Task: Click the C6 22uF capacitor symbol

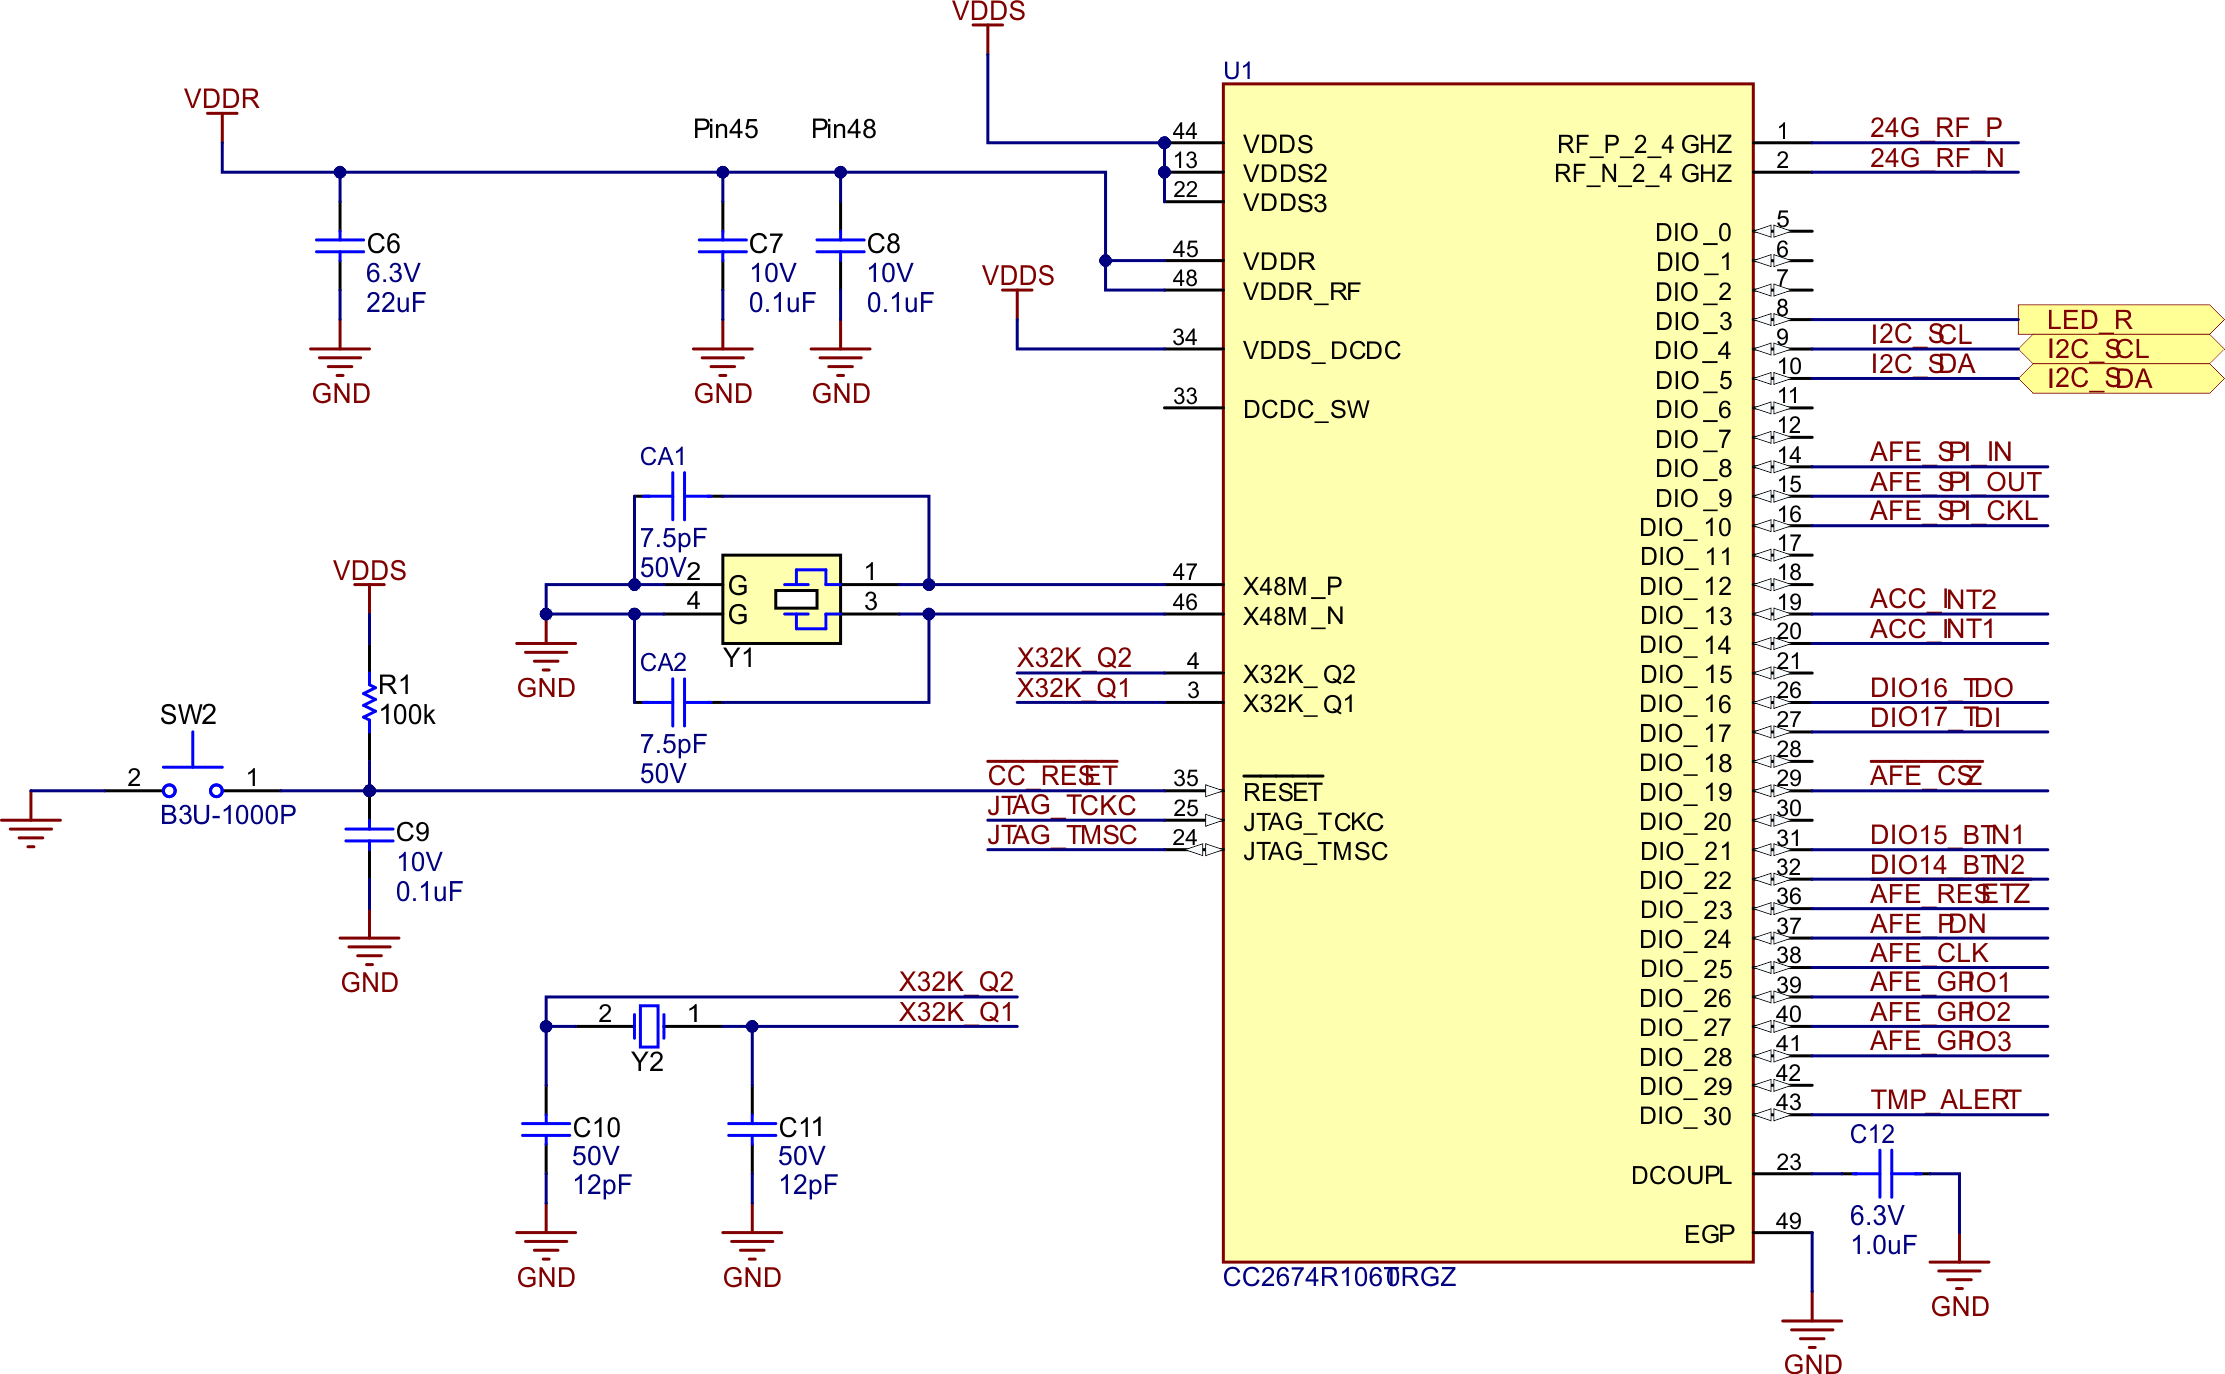Action: (x=340, y=245)
